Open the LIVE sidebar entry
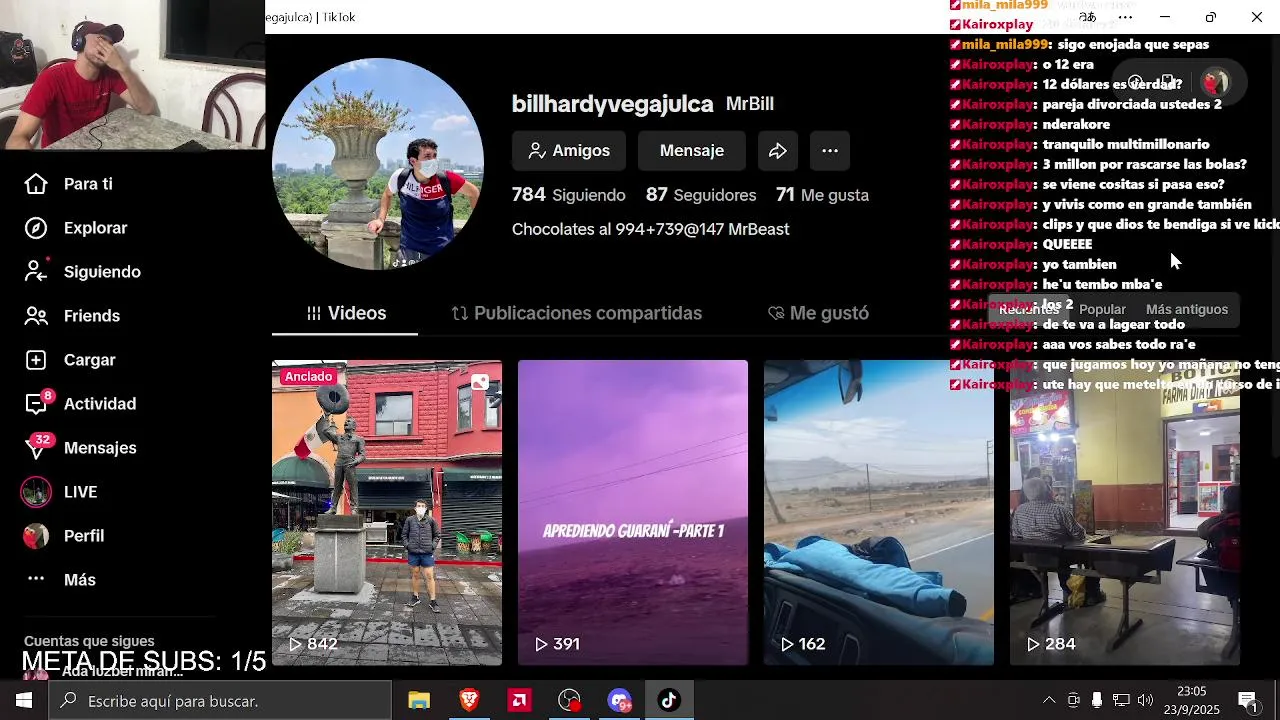 click(60, 492)
